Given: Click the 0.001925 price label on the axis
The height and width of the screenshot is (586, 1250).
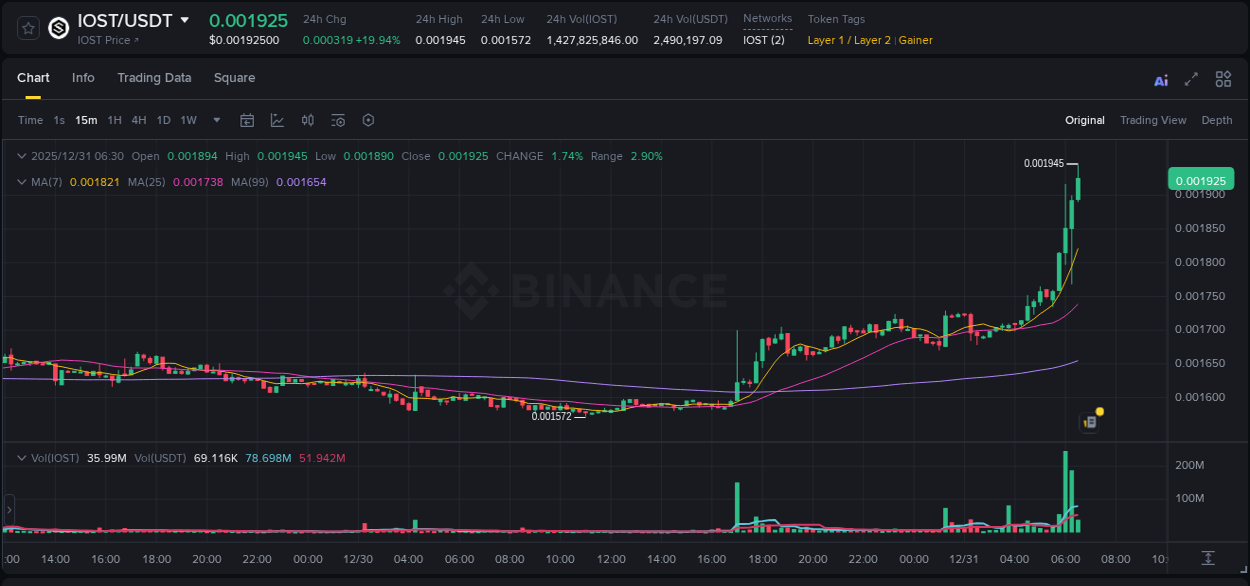Looking at the screenshot, I should click(x=1200, y=180).
